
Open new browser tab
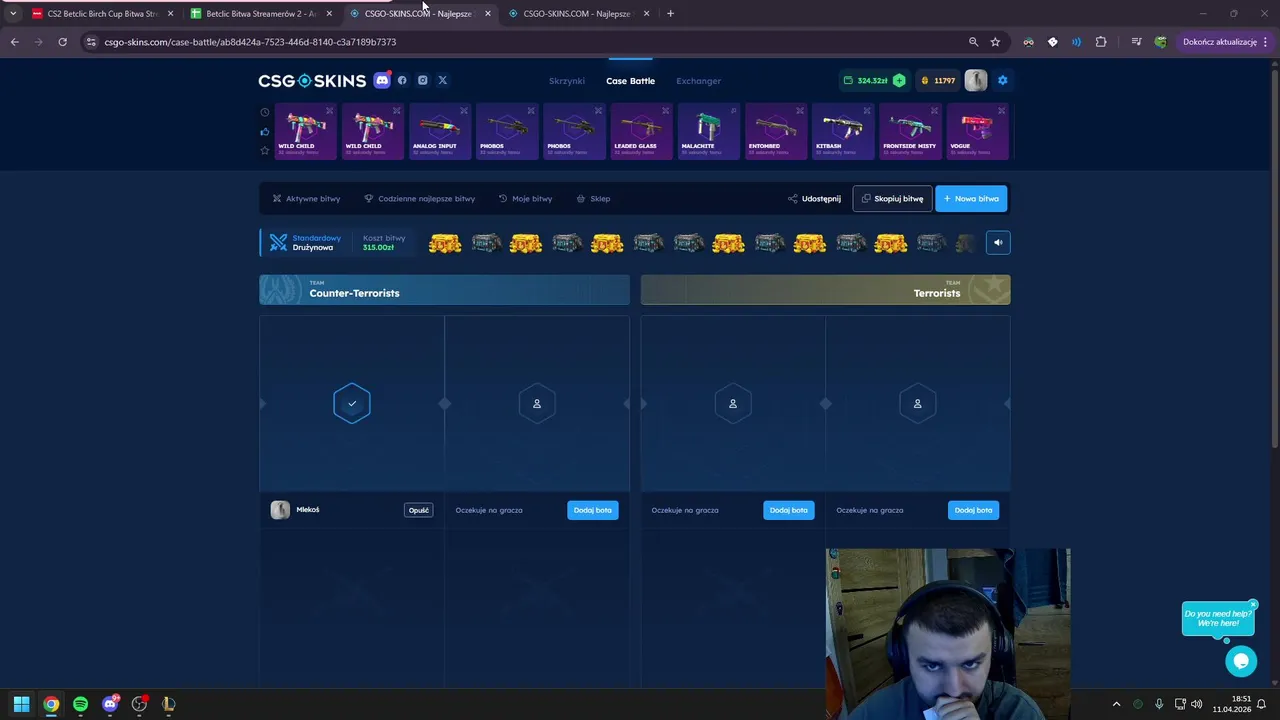(670, 14)
